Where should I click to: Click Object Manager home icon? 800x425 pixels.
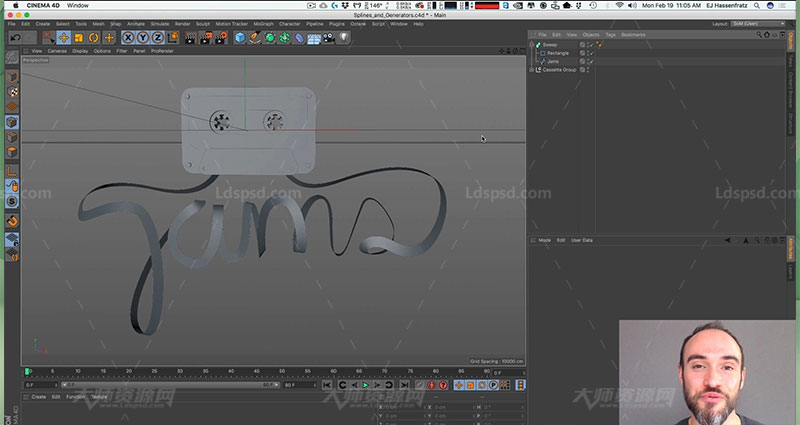[766, 35]
